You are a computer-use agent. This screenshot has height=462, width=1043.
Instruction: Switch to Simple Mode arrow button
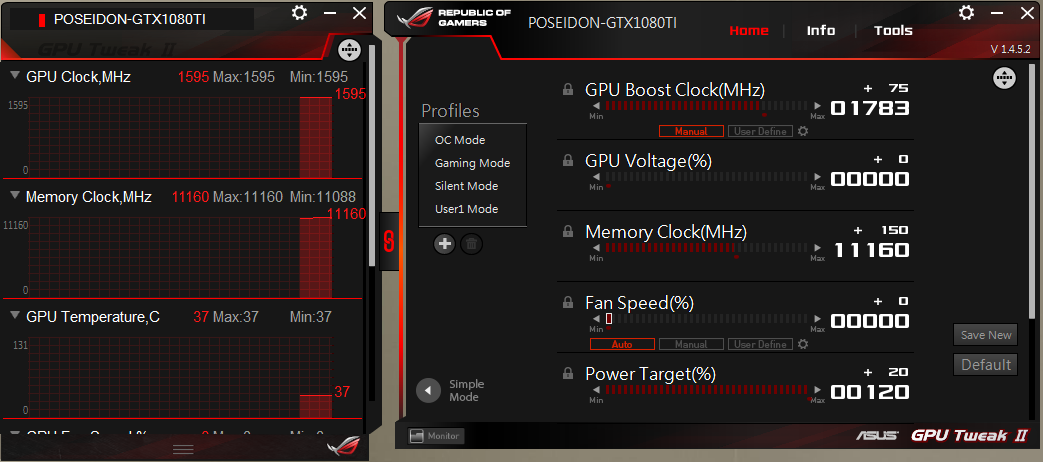429,390
